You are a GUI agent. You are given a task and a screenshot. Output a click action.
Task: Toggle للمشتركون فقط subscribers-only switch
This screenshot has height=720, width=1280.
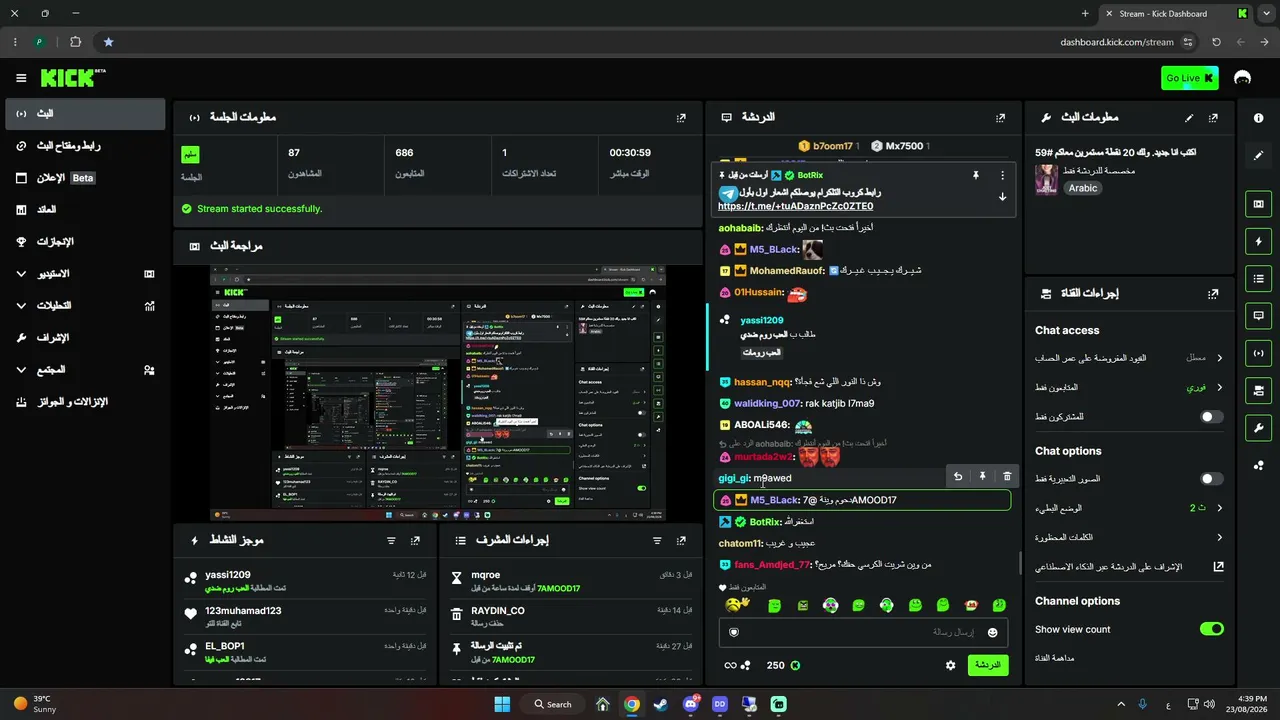point(1211,416)
